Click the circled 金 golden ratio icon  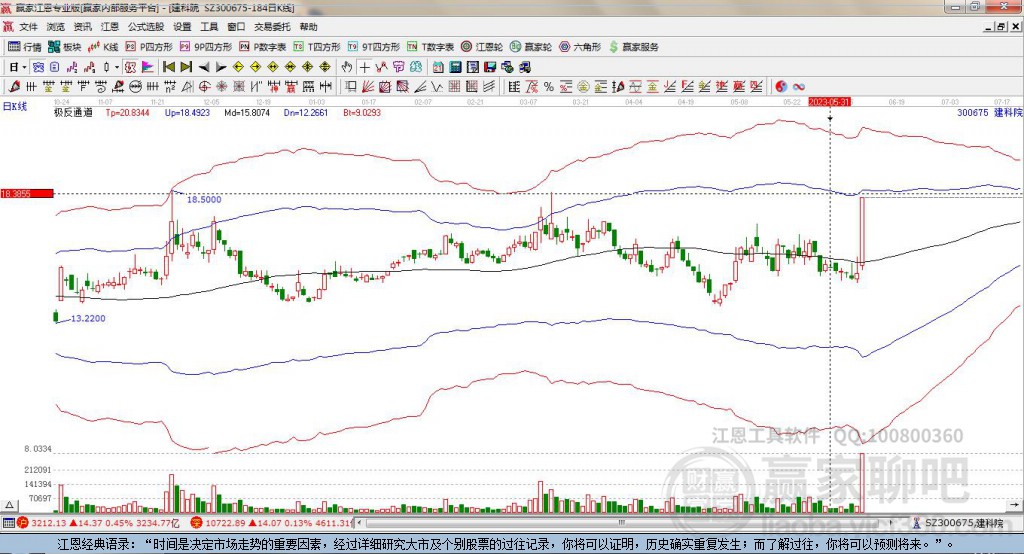tap(583, 87)
